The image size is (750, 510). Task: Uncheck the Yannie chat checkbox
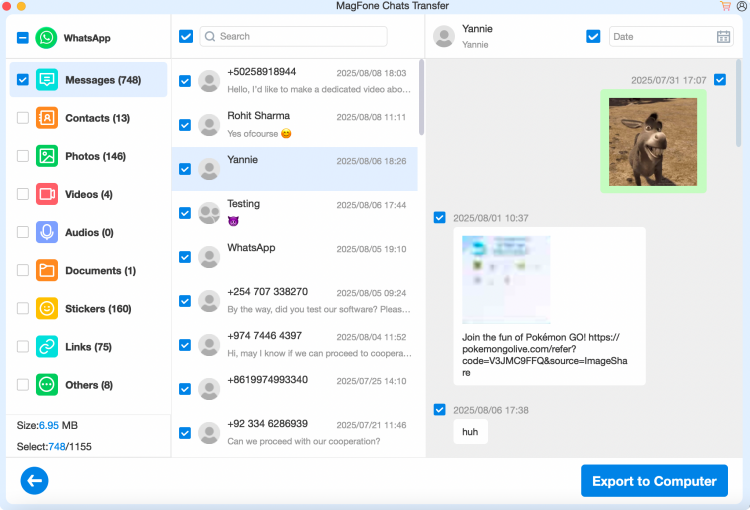click(x=185, y=169)
